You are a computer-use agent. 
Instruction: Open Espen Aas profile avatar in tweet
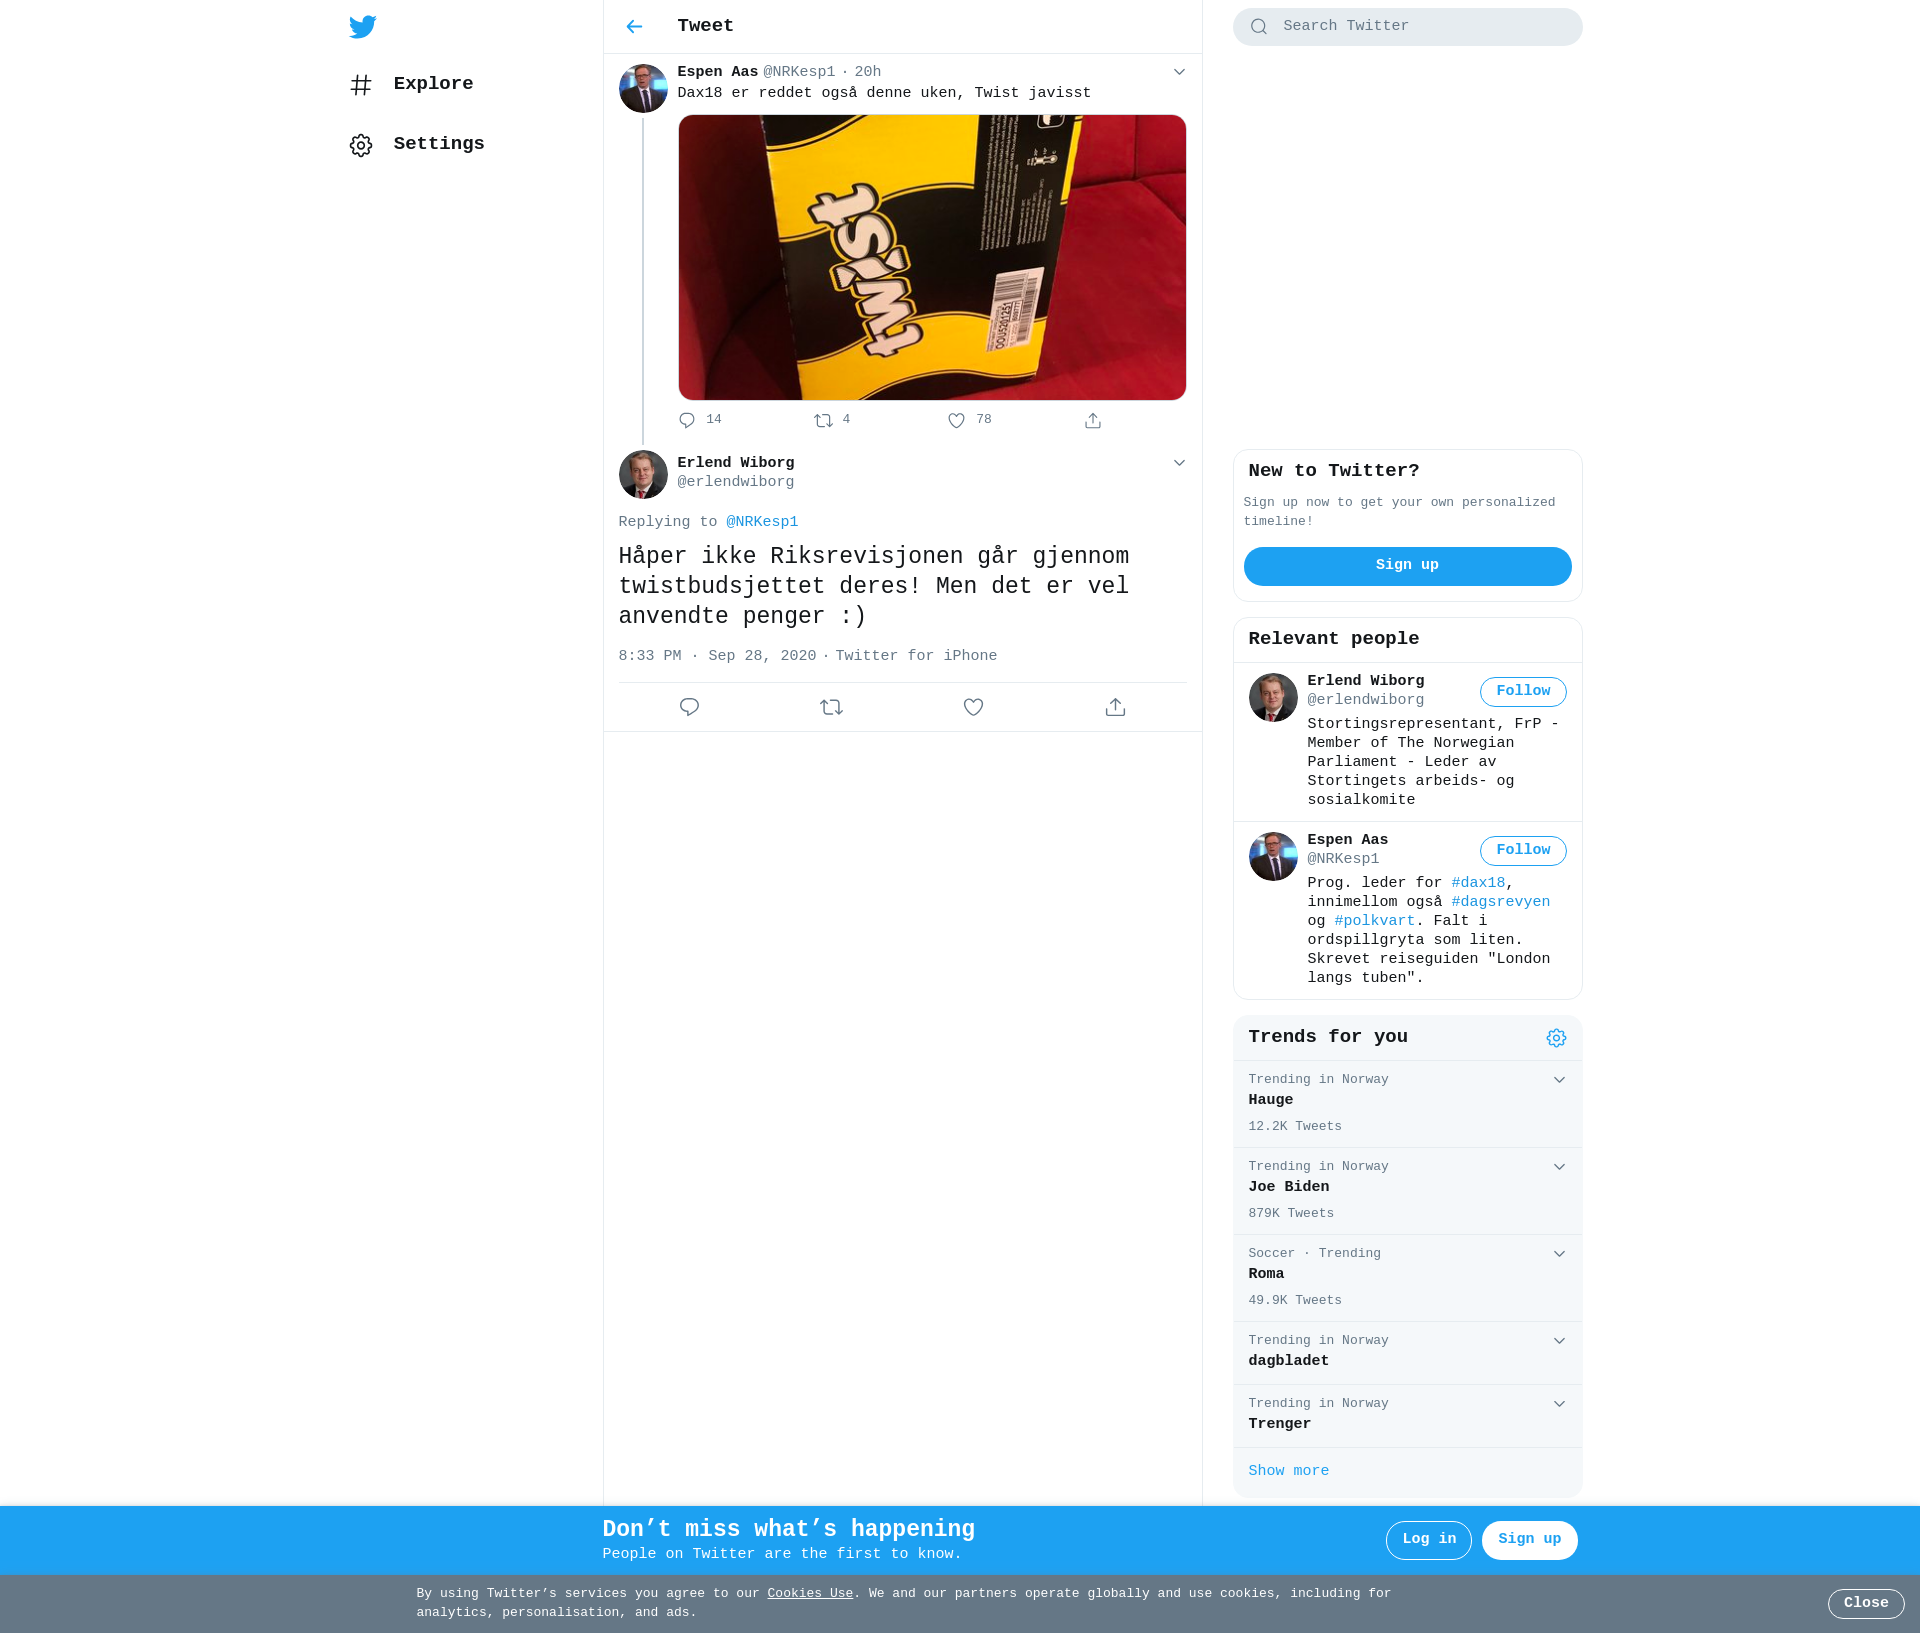coord(643,89)
